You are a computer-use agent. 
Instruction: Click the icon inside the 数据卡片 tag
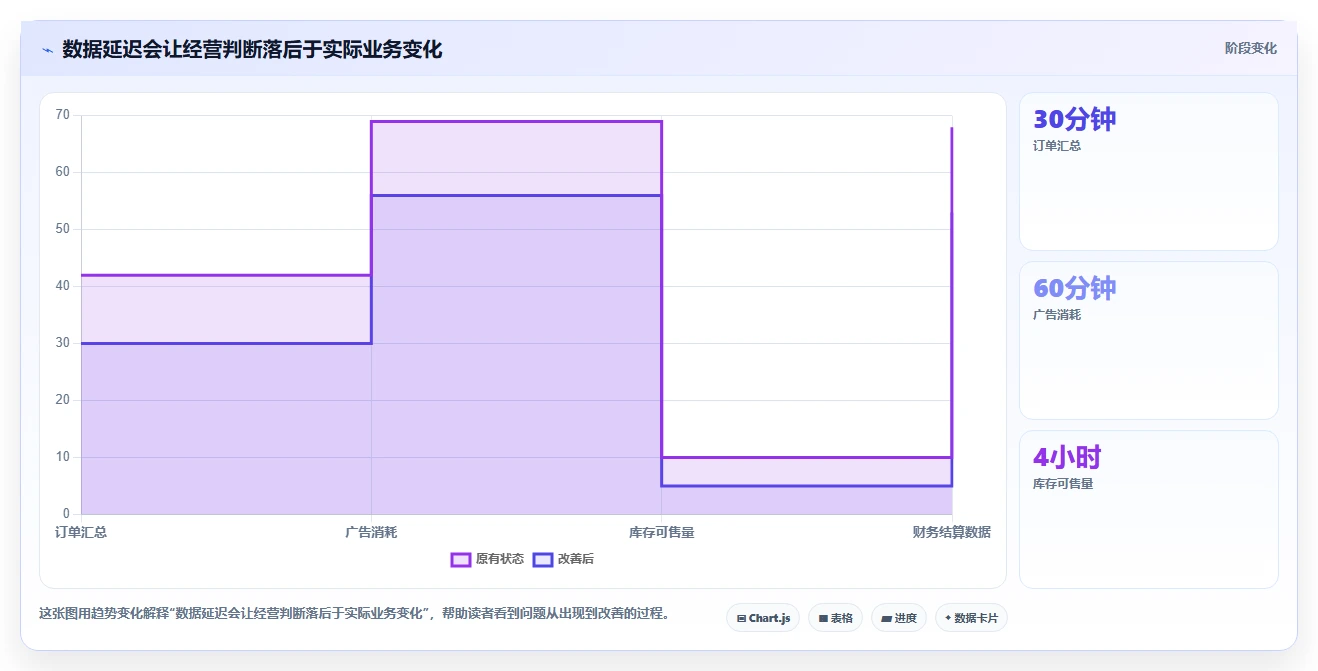coord(948,618)
